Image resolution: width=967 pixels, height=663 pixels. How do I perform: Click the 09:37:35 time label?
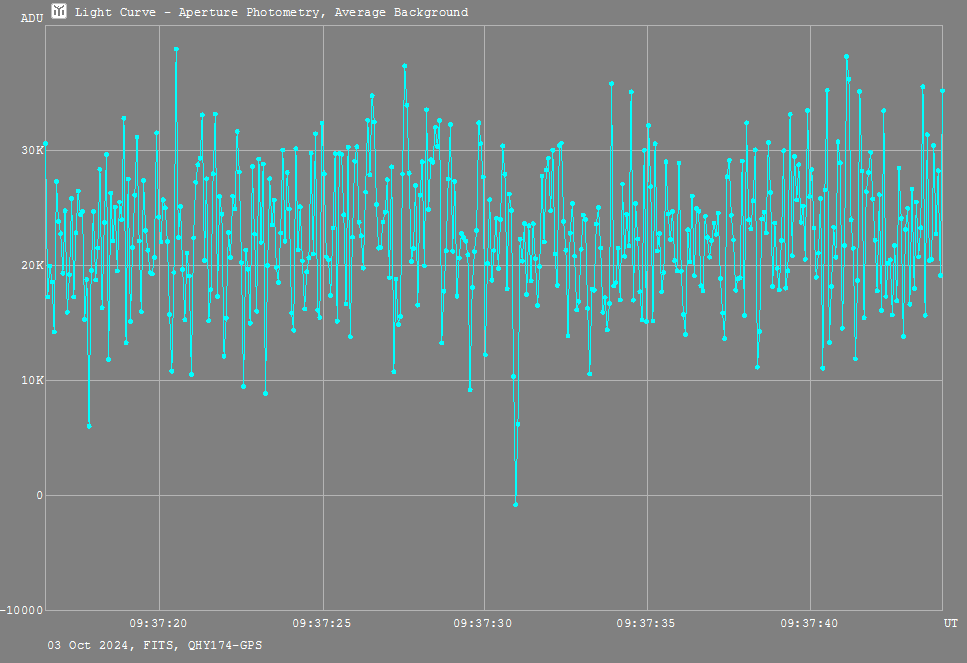tap(646, 624)
